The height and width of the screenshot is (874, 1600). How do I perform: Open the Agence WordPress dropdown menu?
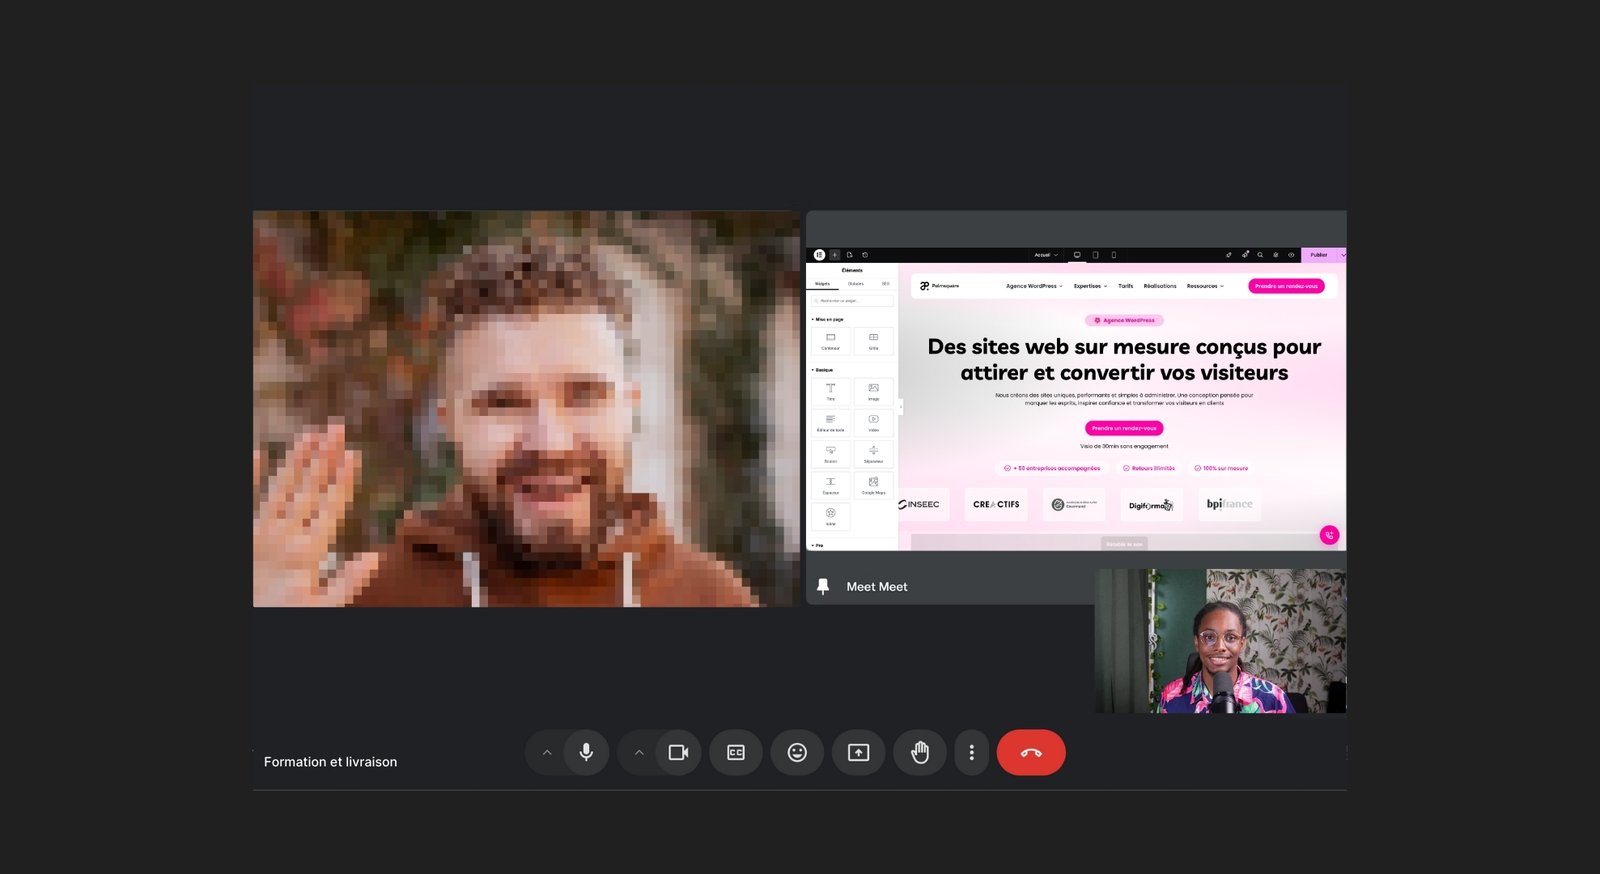pos(1034,286)
